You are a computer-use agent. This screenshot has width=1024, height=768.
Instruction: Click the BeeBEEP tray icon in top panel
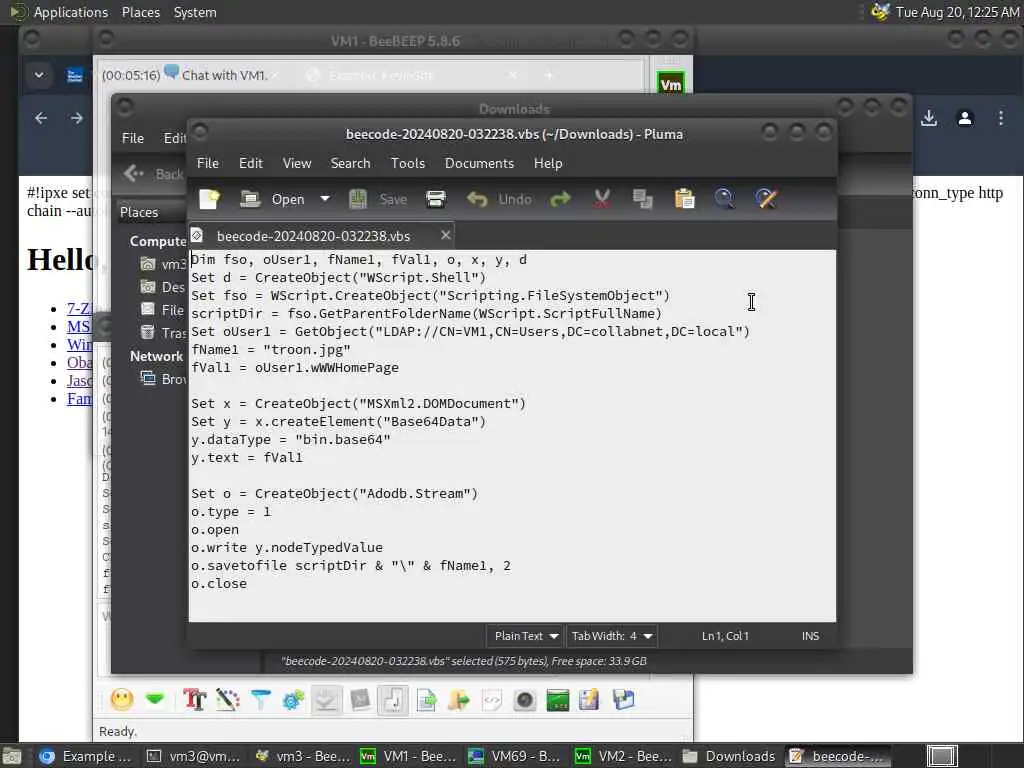point(880,12)
